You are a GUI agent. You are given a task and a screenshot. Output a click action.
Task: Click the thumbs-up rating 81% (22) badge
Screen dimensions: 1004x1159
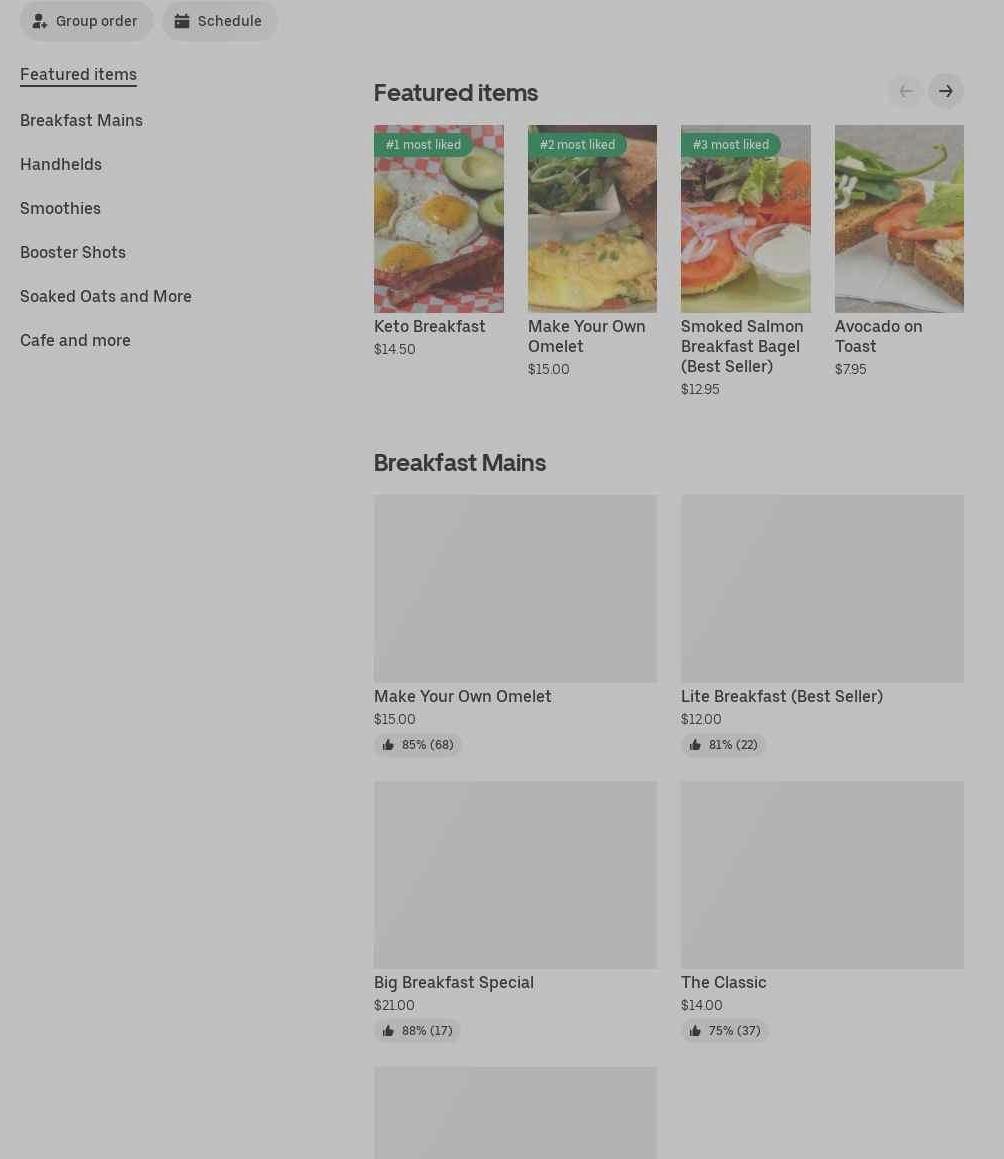723,744
